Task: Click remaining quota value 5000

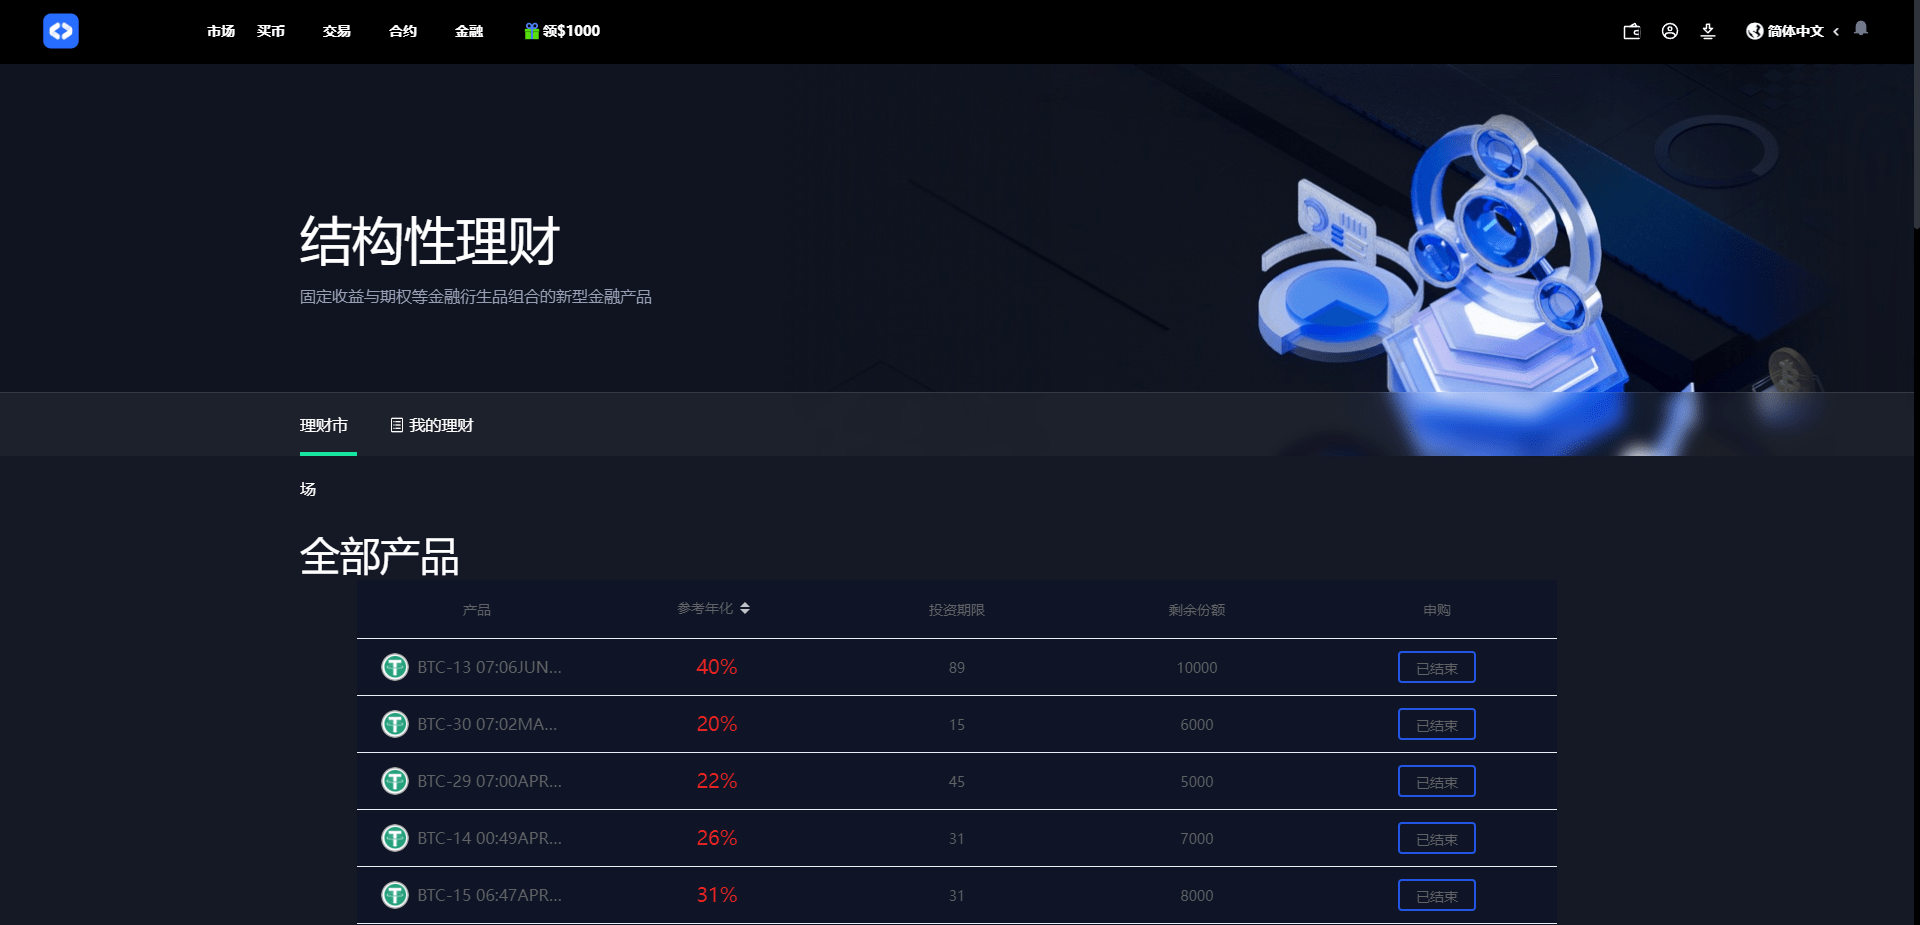Action: (1197, 782)
